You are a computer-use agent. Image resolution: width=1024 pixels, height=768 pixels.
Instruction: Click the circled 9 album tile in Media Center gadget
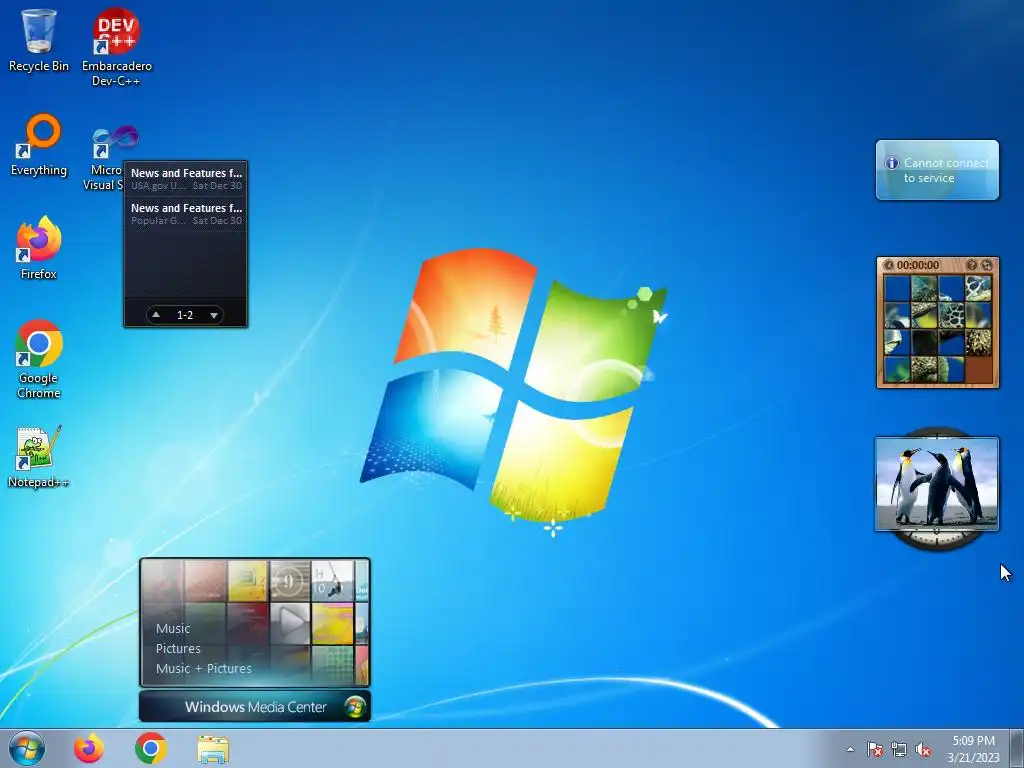point(290,581)
